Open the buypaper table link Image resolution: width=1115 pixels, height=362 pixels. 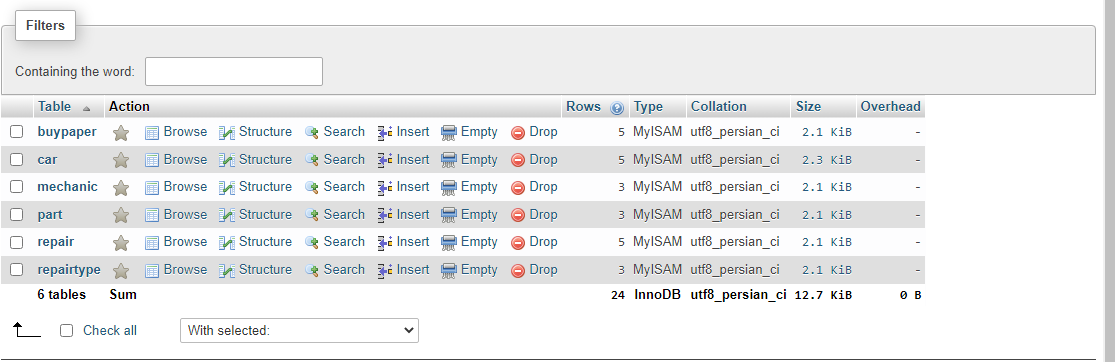(x=67, y=132)
